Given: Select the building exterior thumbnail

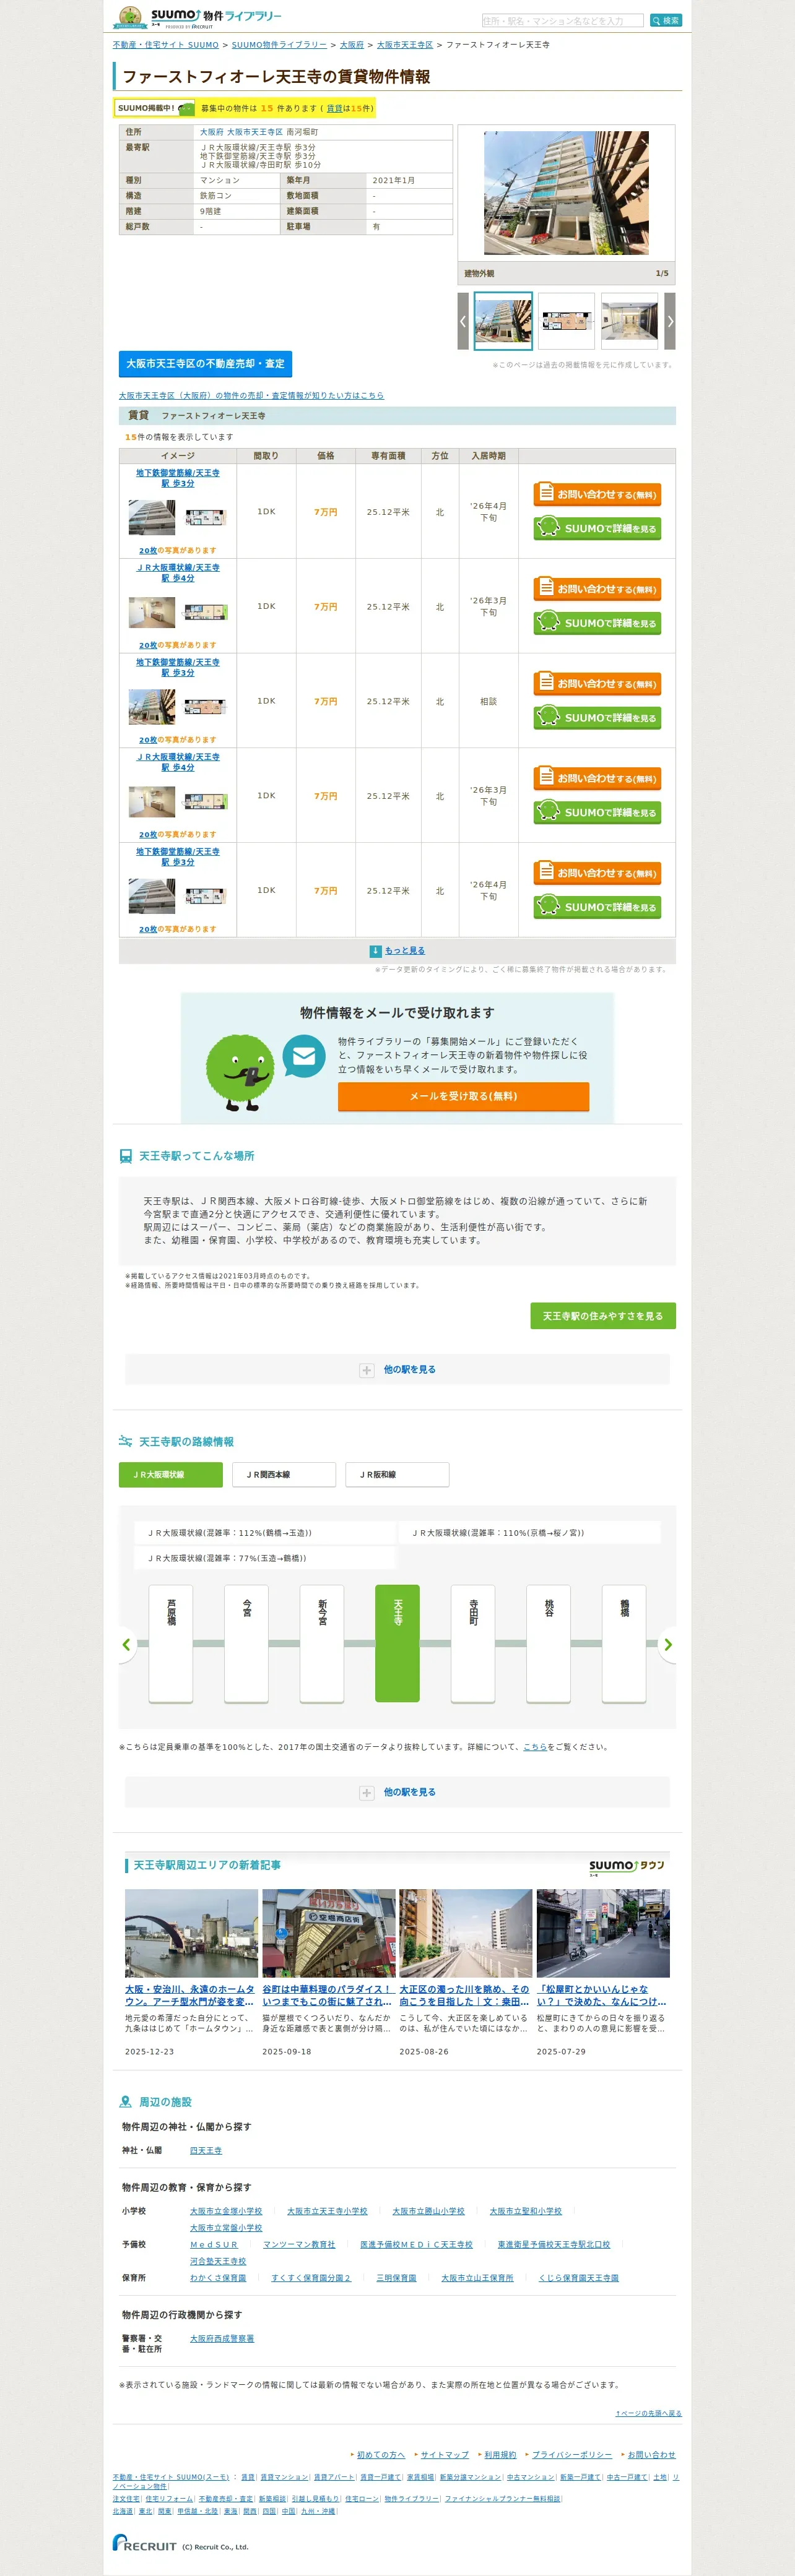Looking at the screenshot, I should (x=503, y=321).
